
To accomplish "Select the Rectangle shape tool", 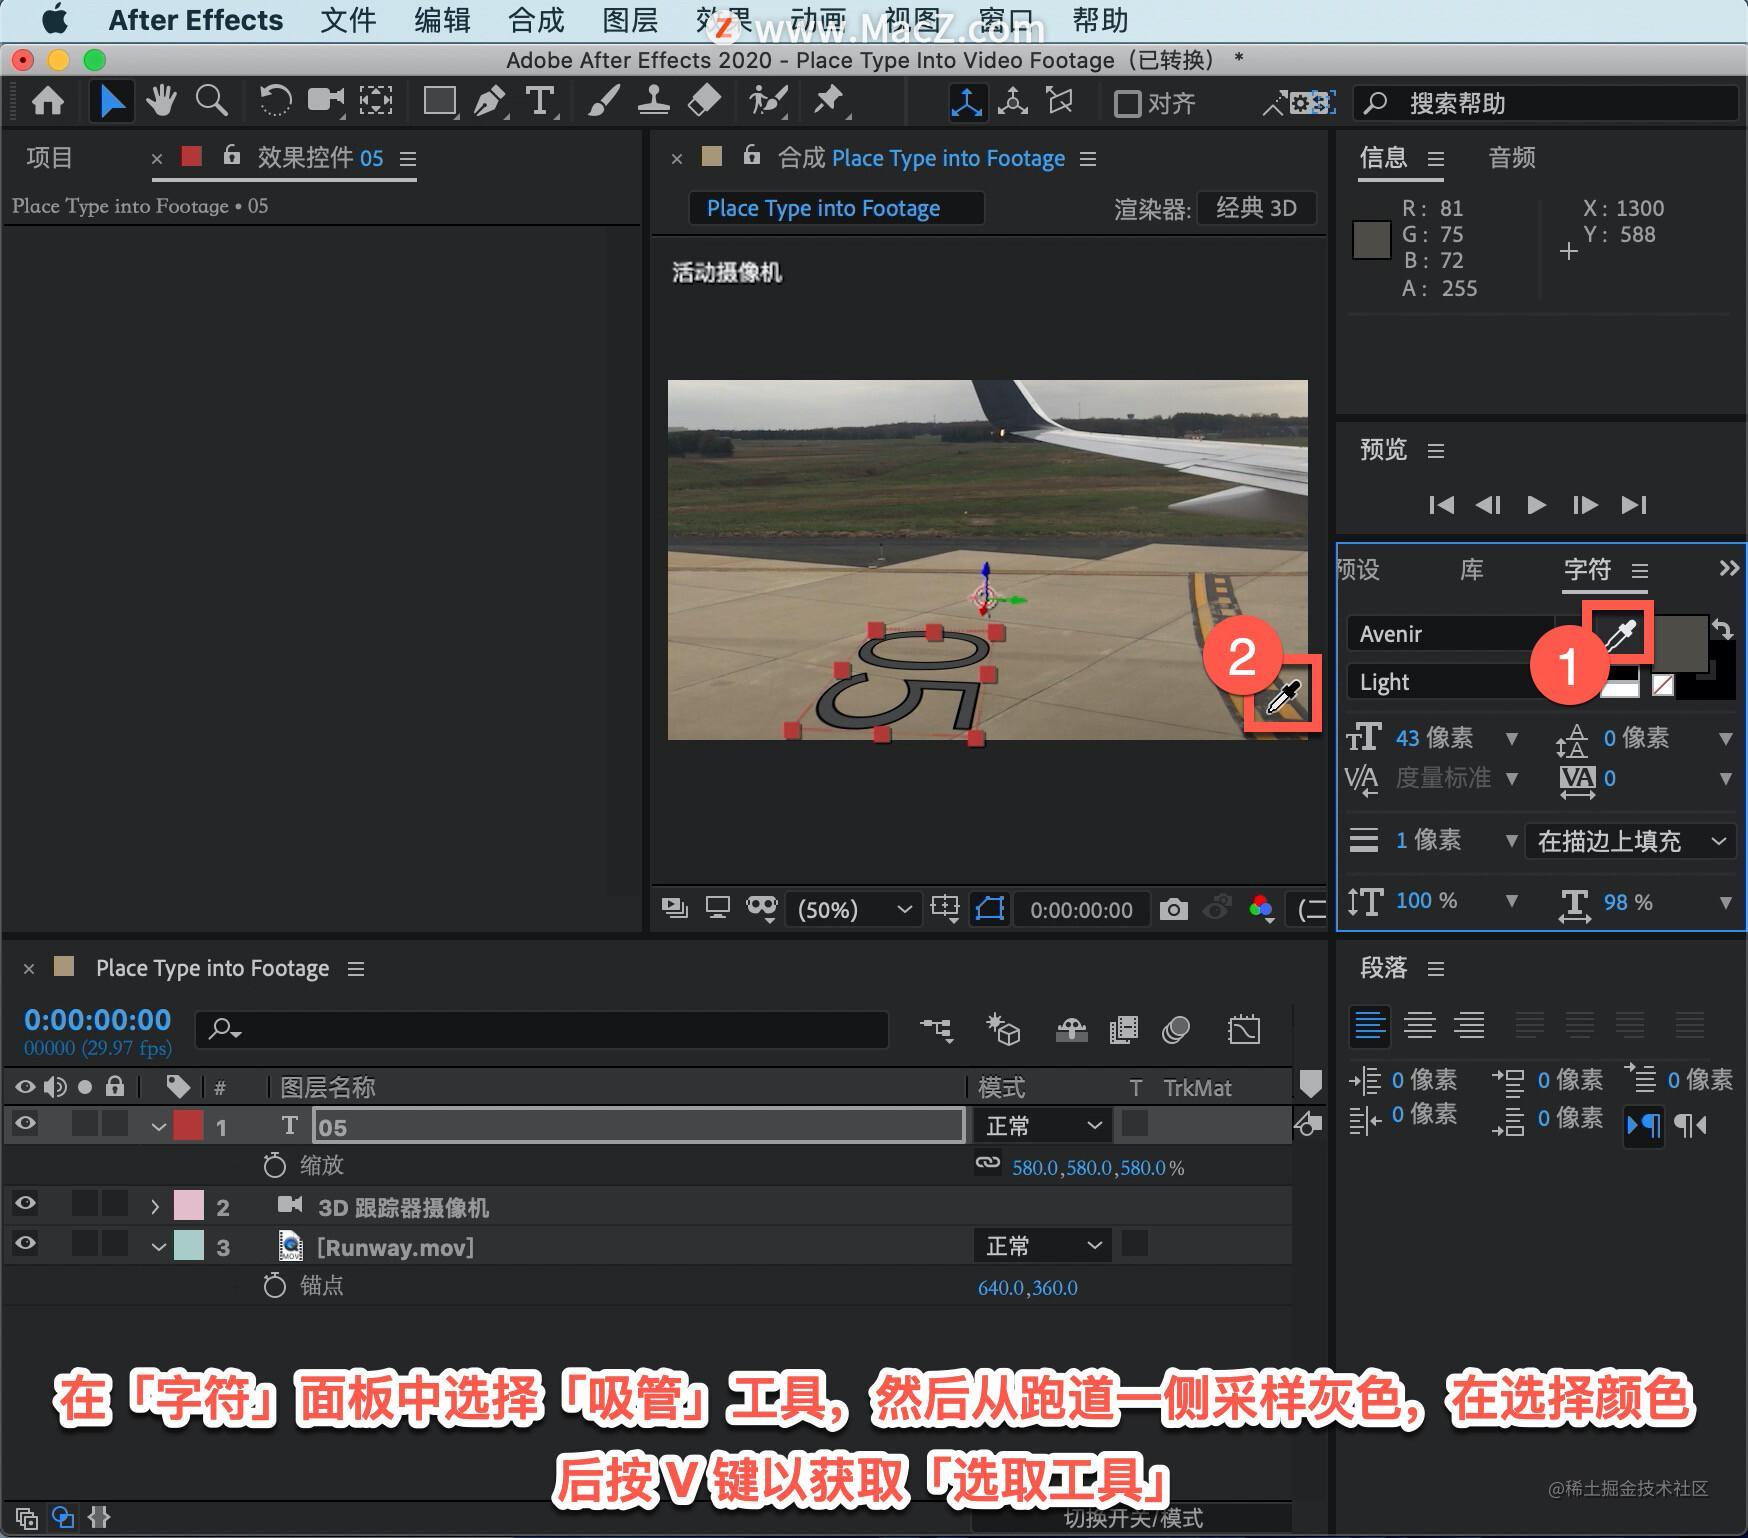I will (440, 101).
